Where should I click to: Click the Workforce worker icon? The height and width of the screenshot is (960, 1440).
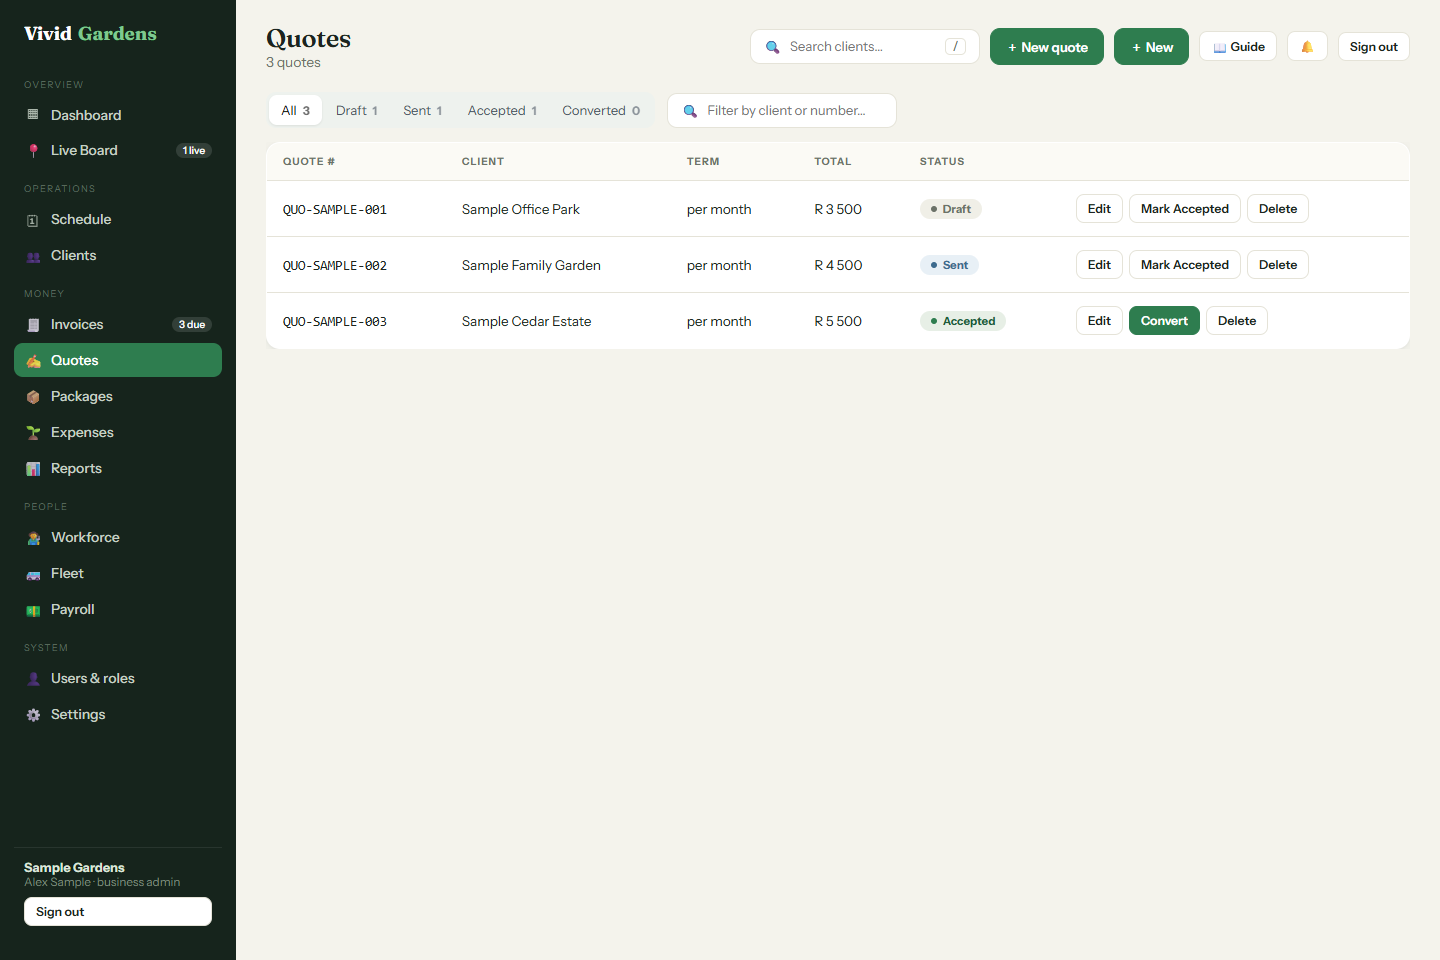33,538
